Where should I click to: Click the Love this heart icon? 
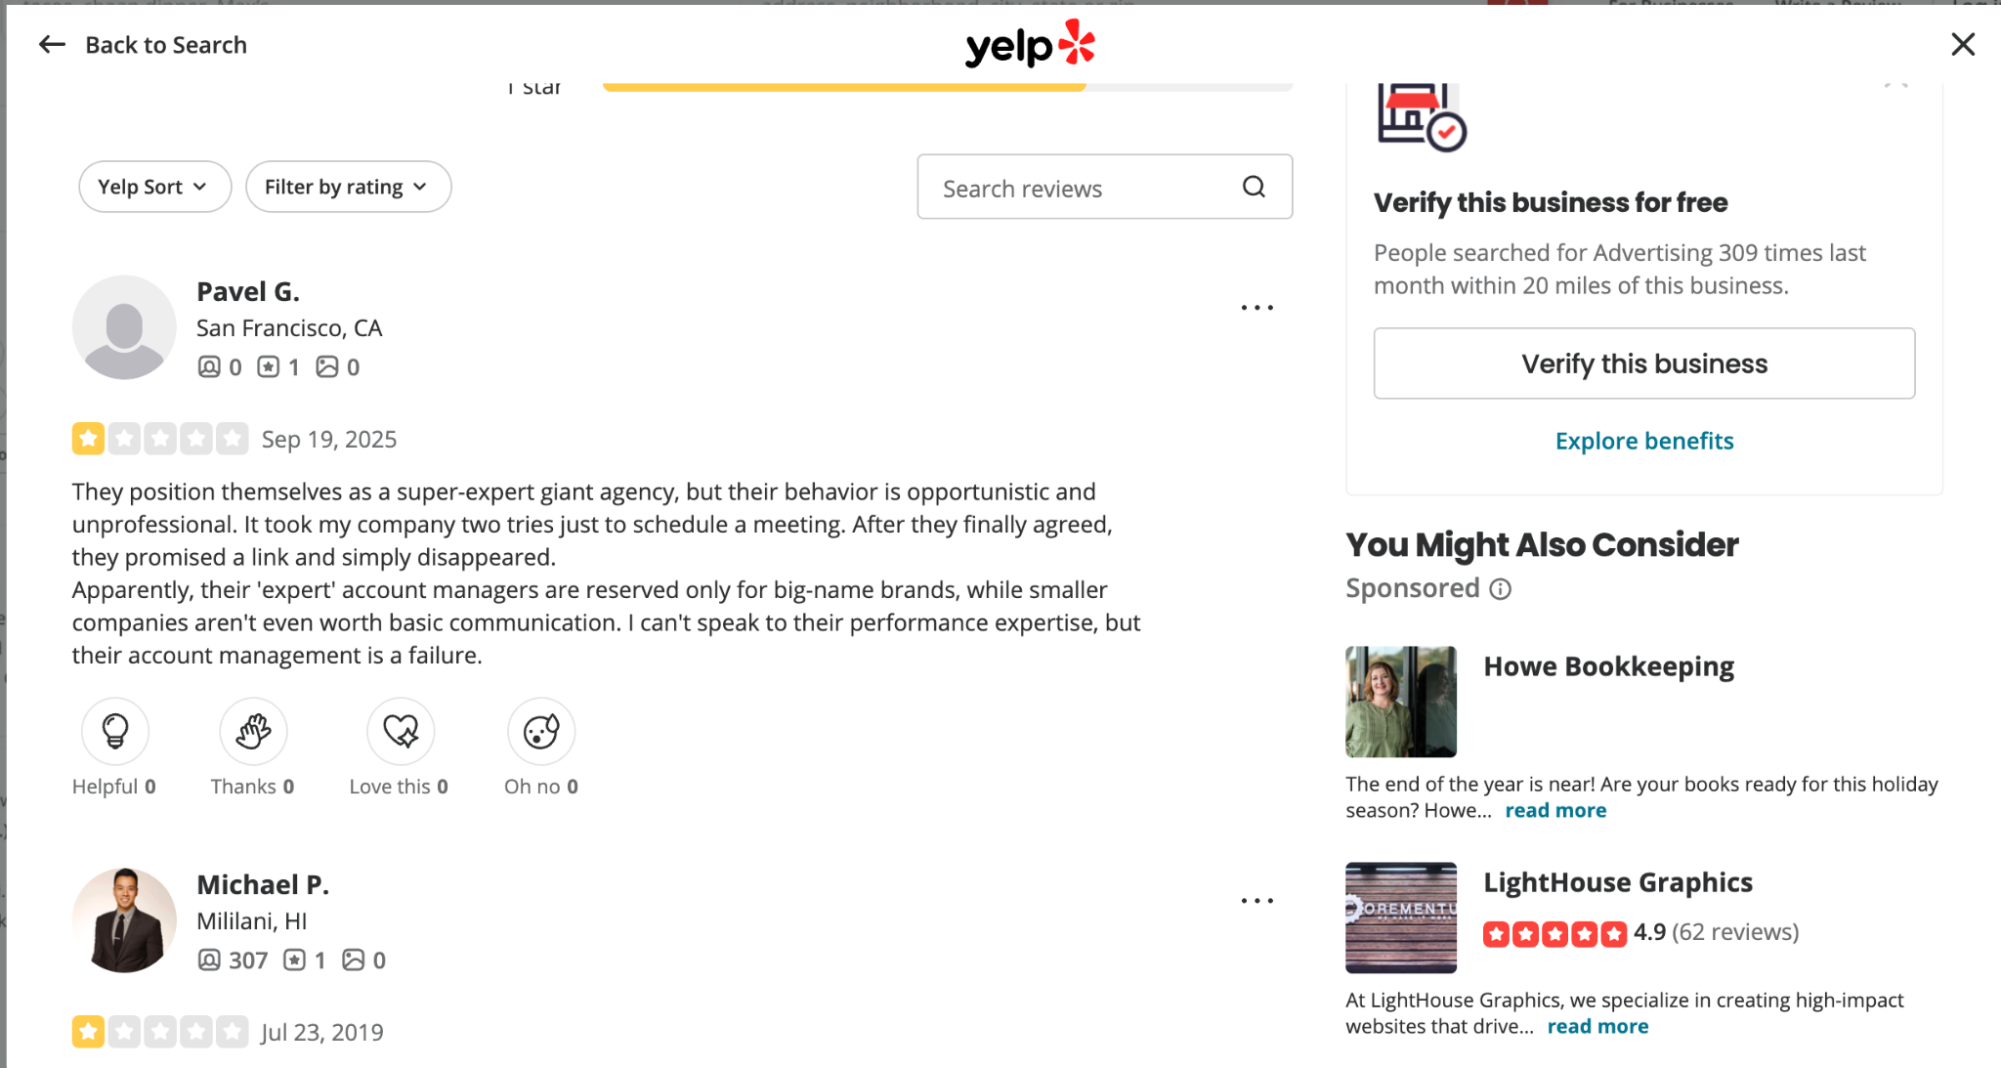coord(400,731)
